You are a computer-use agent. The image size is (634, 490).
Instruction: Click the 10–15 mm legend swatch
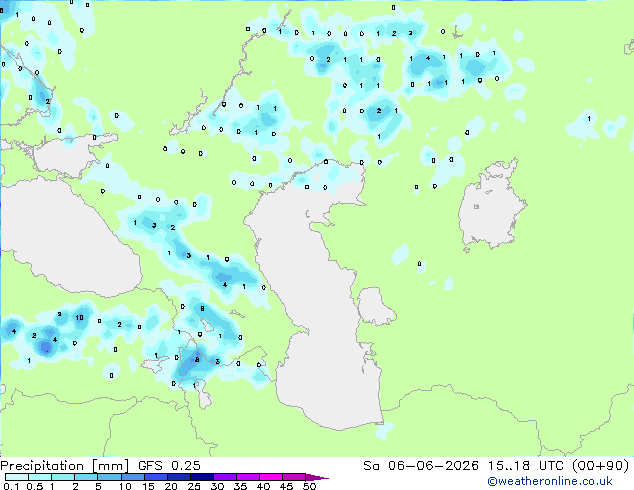[x=132, y=477]
